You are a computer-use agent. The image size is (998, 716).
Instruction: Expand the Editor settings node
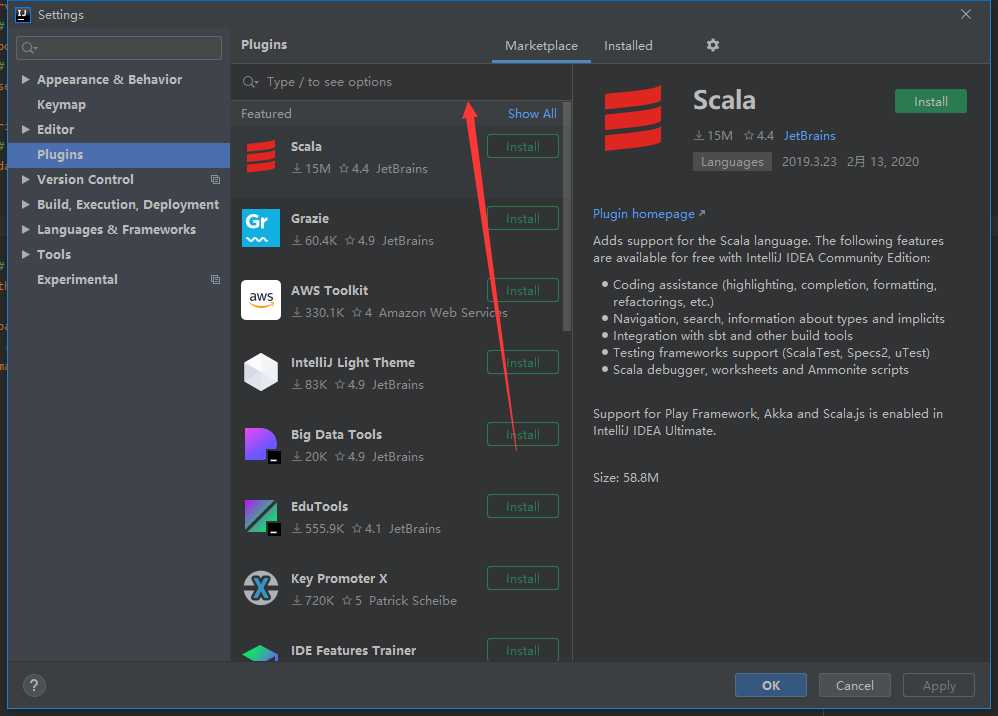pyautogui.click(x=25, y=129)
